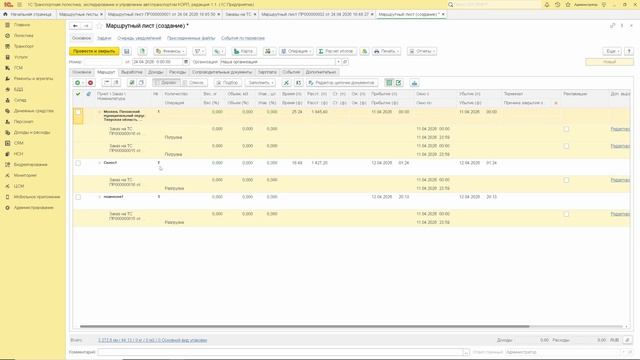Switch to the Расходы tab
This screenshot has height=360, width=640.
click(x=178, y=72)
